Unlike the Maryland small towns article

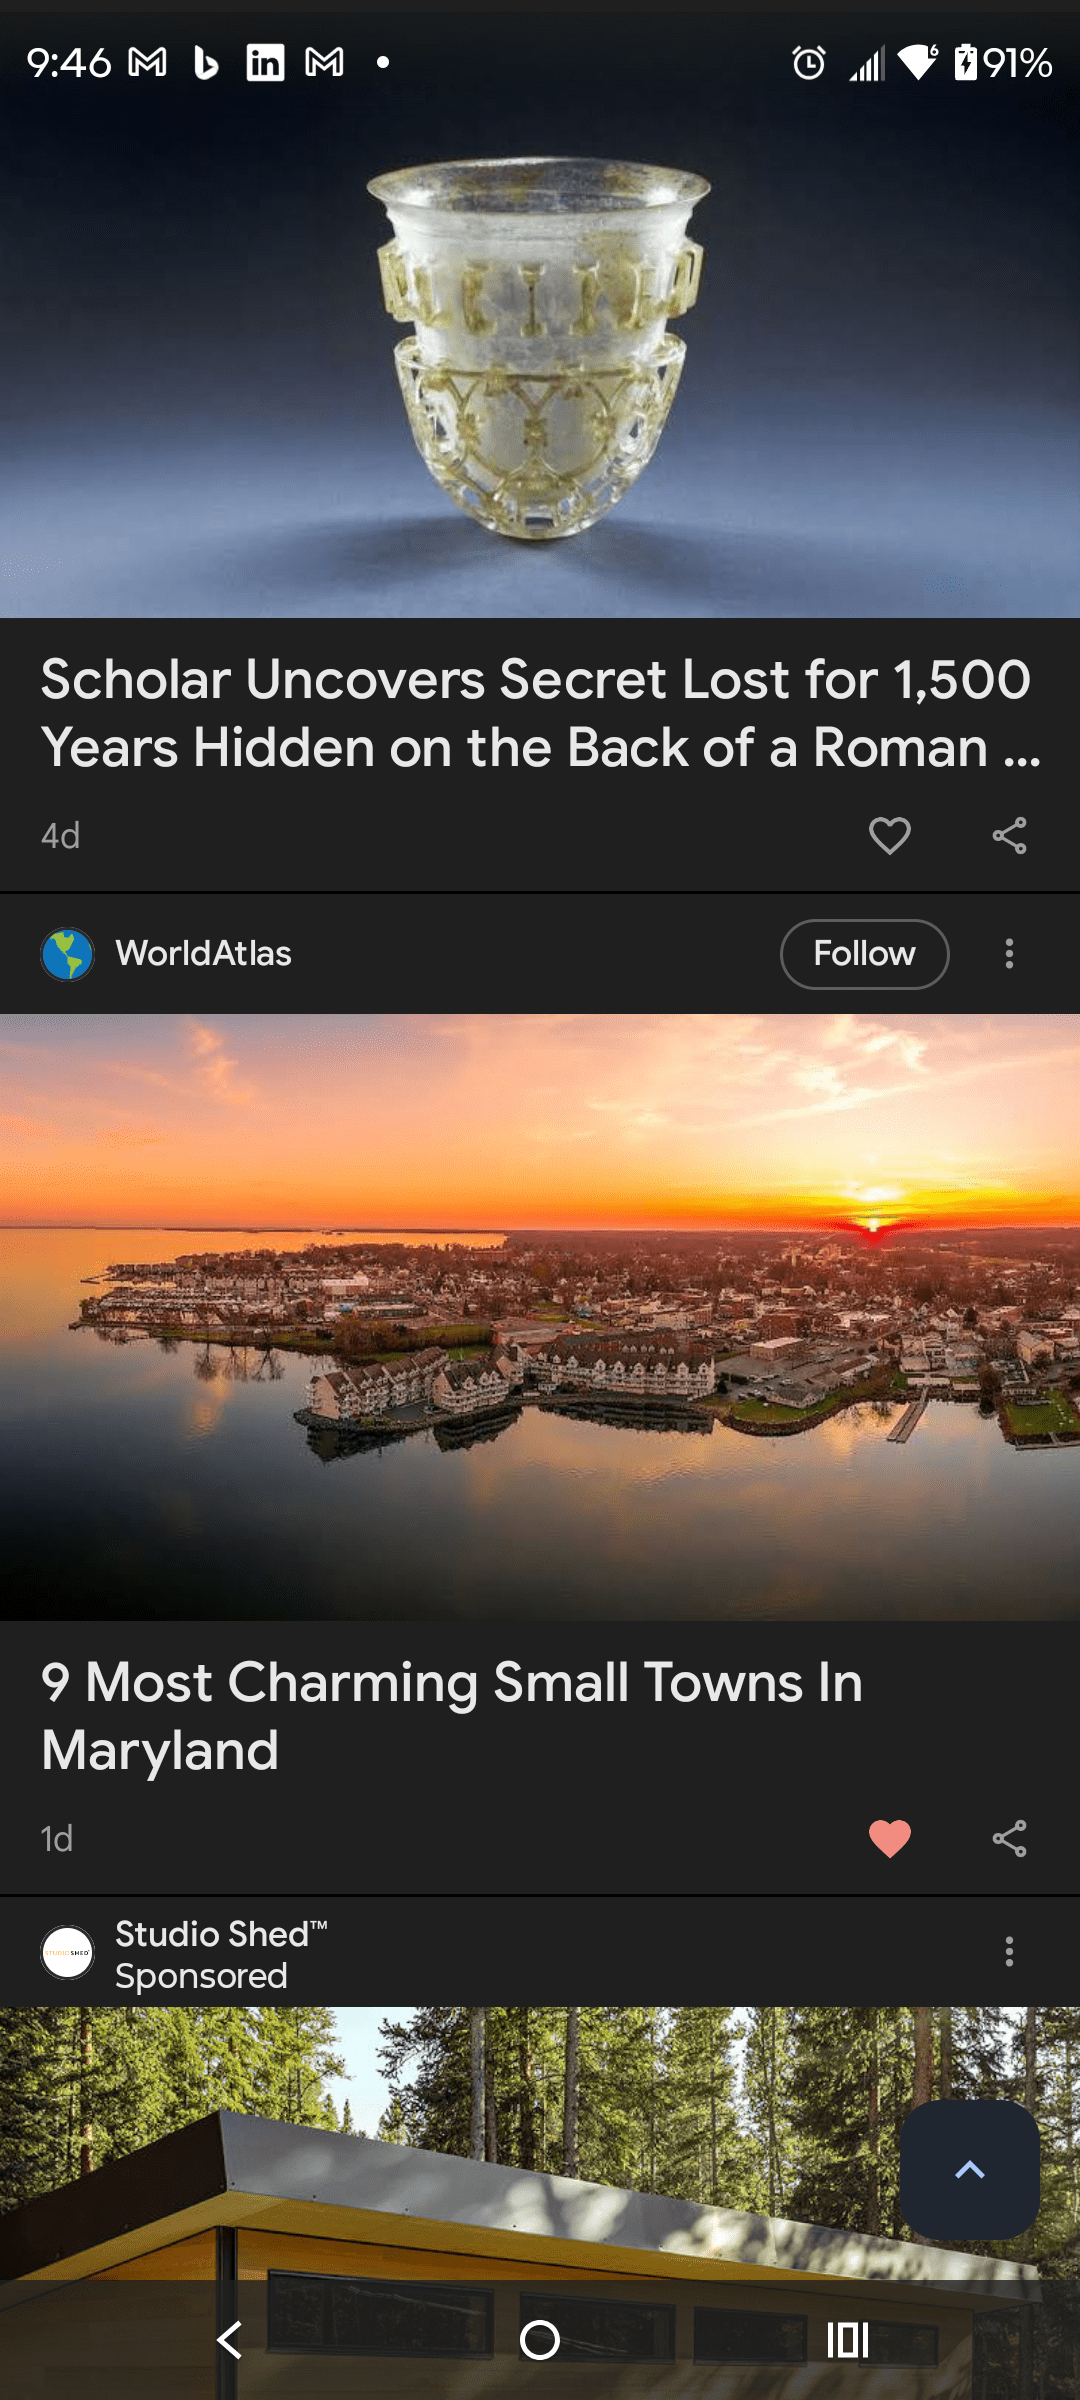[889, 1838]
